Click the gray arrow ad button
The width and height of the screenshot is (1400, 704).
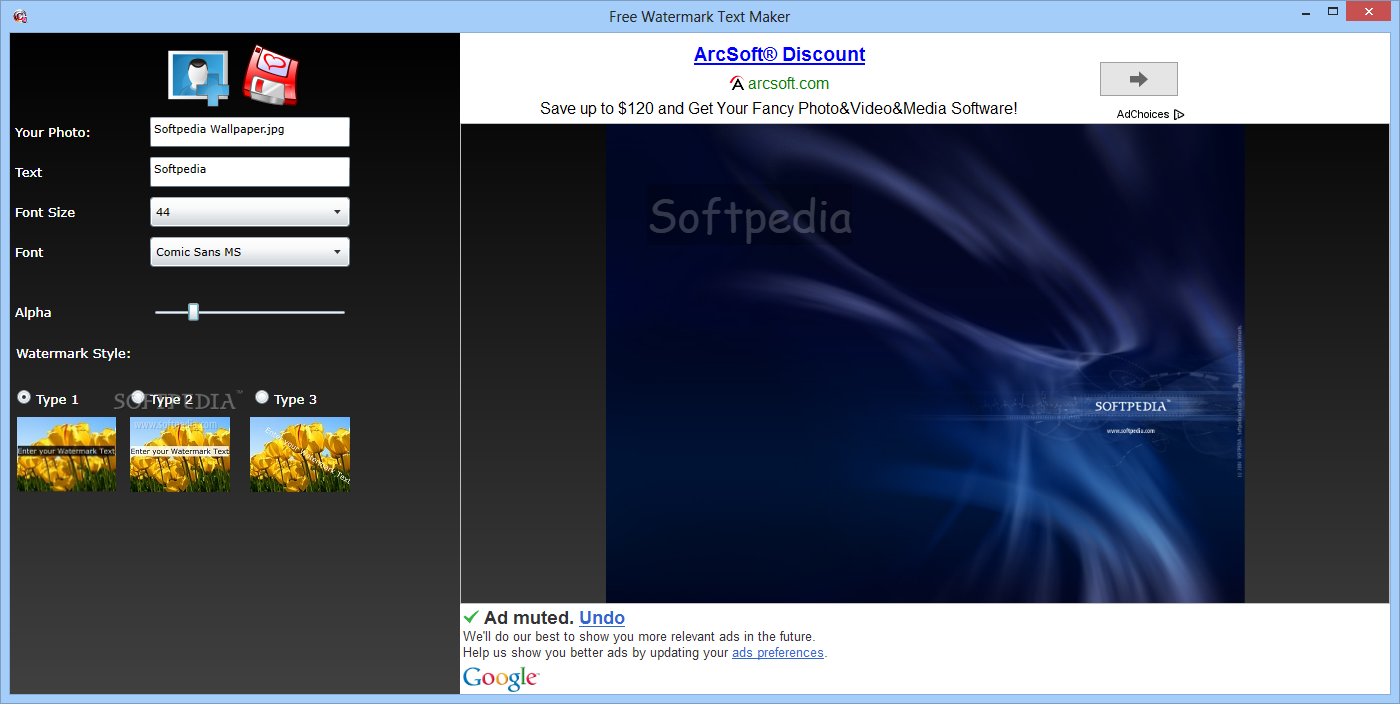click(x=1138, y=79)
